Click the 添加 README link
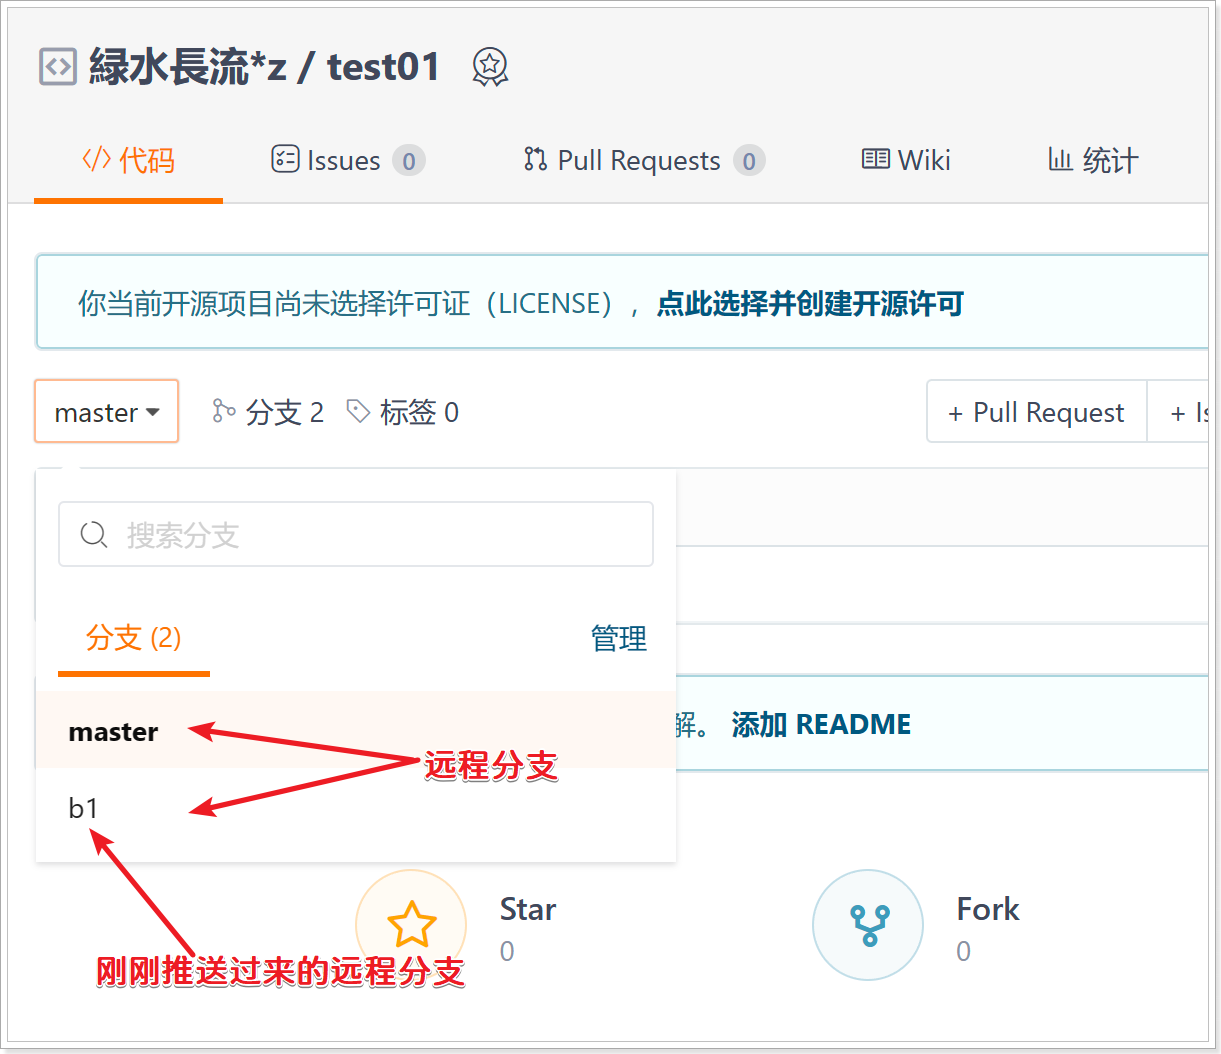The image size is (1221, 1054). pyautogui.click(x=821, y=724)
